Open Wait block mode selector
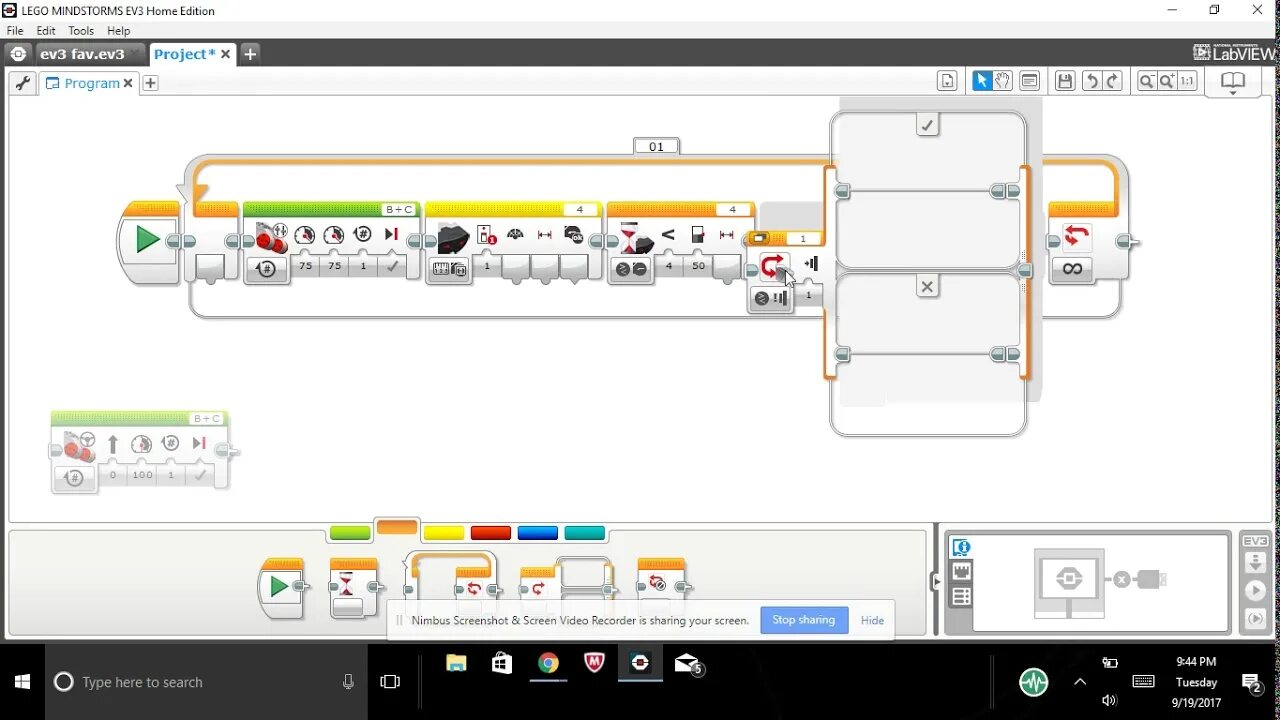The width and height of the screenshot is (1280, 720). pyautogui.click(x=630, y=269)
